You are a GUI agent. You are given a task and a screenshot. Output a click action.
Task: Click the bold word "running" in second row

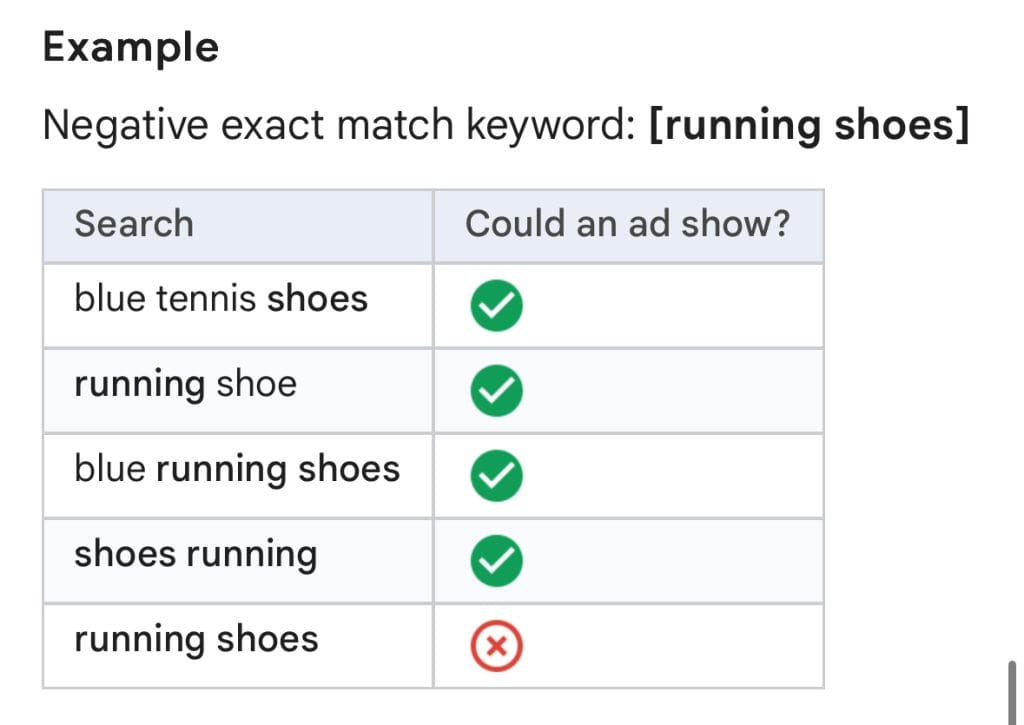tap(139, 384)
